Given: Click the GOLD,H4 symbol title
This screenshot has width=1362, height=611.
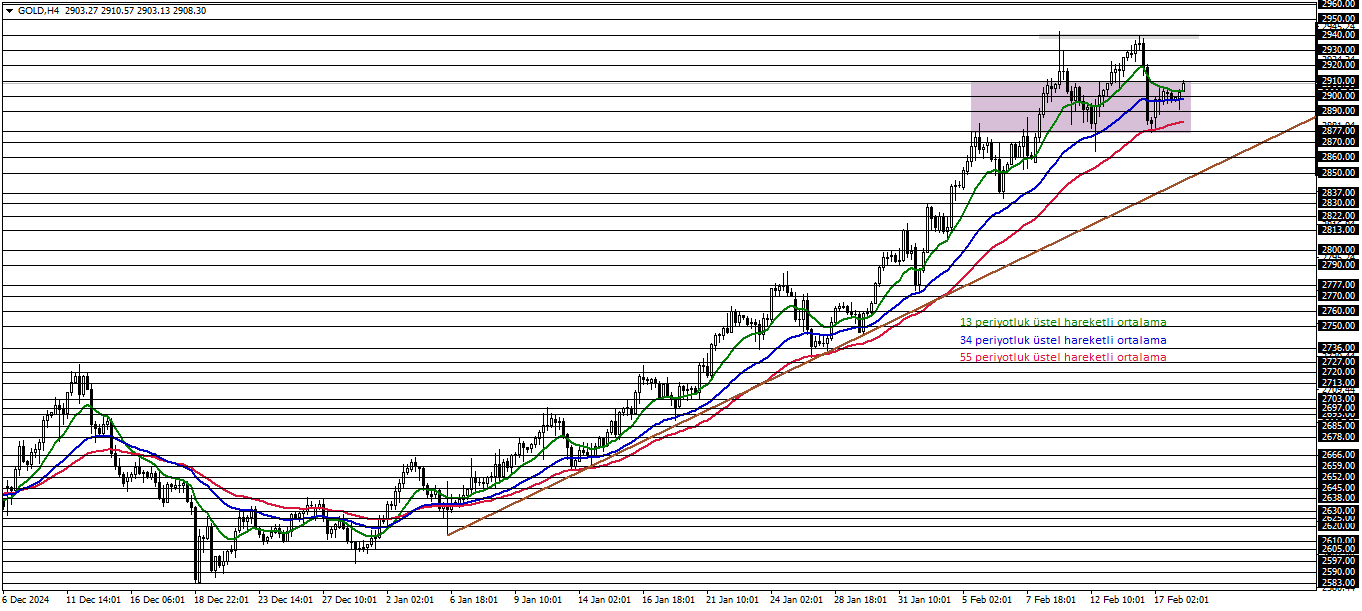Looking at the screenshot, I should 38,10.
